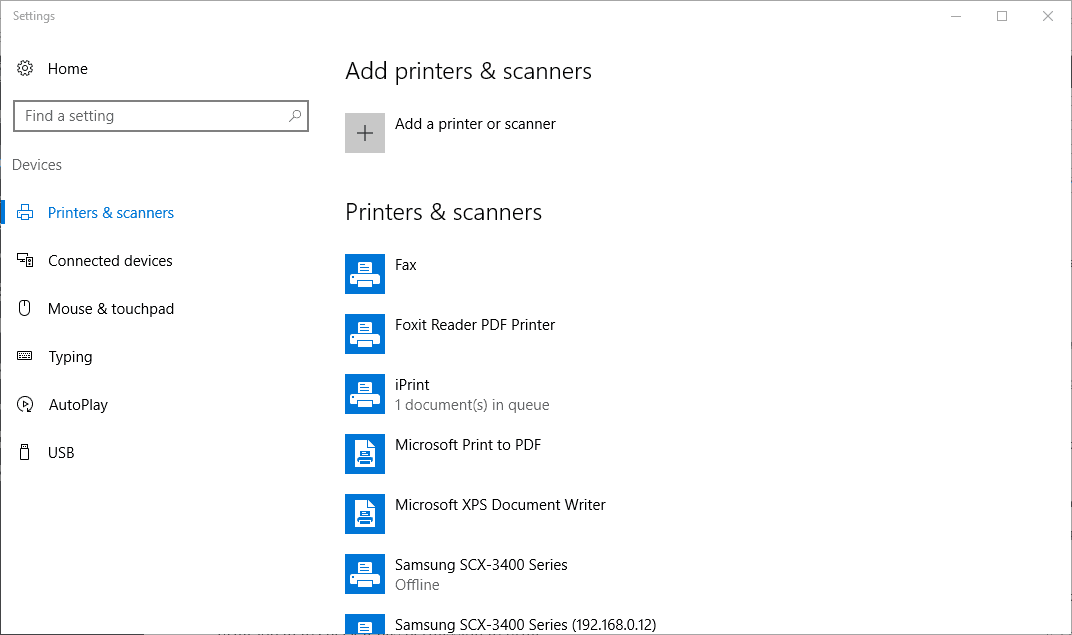
Task: Click the plus icon to add printer
Action: 365,133
